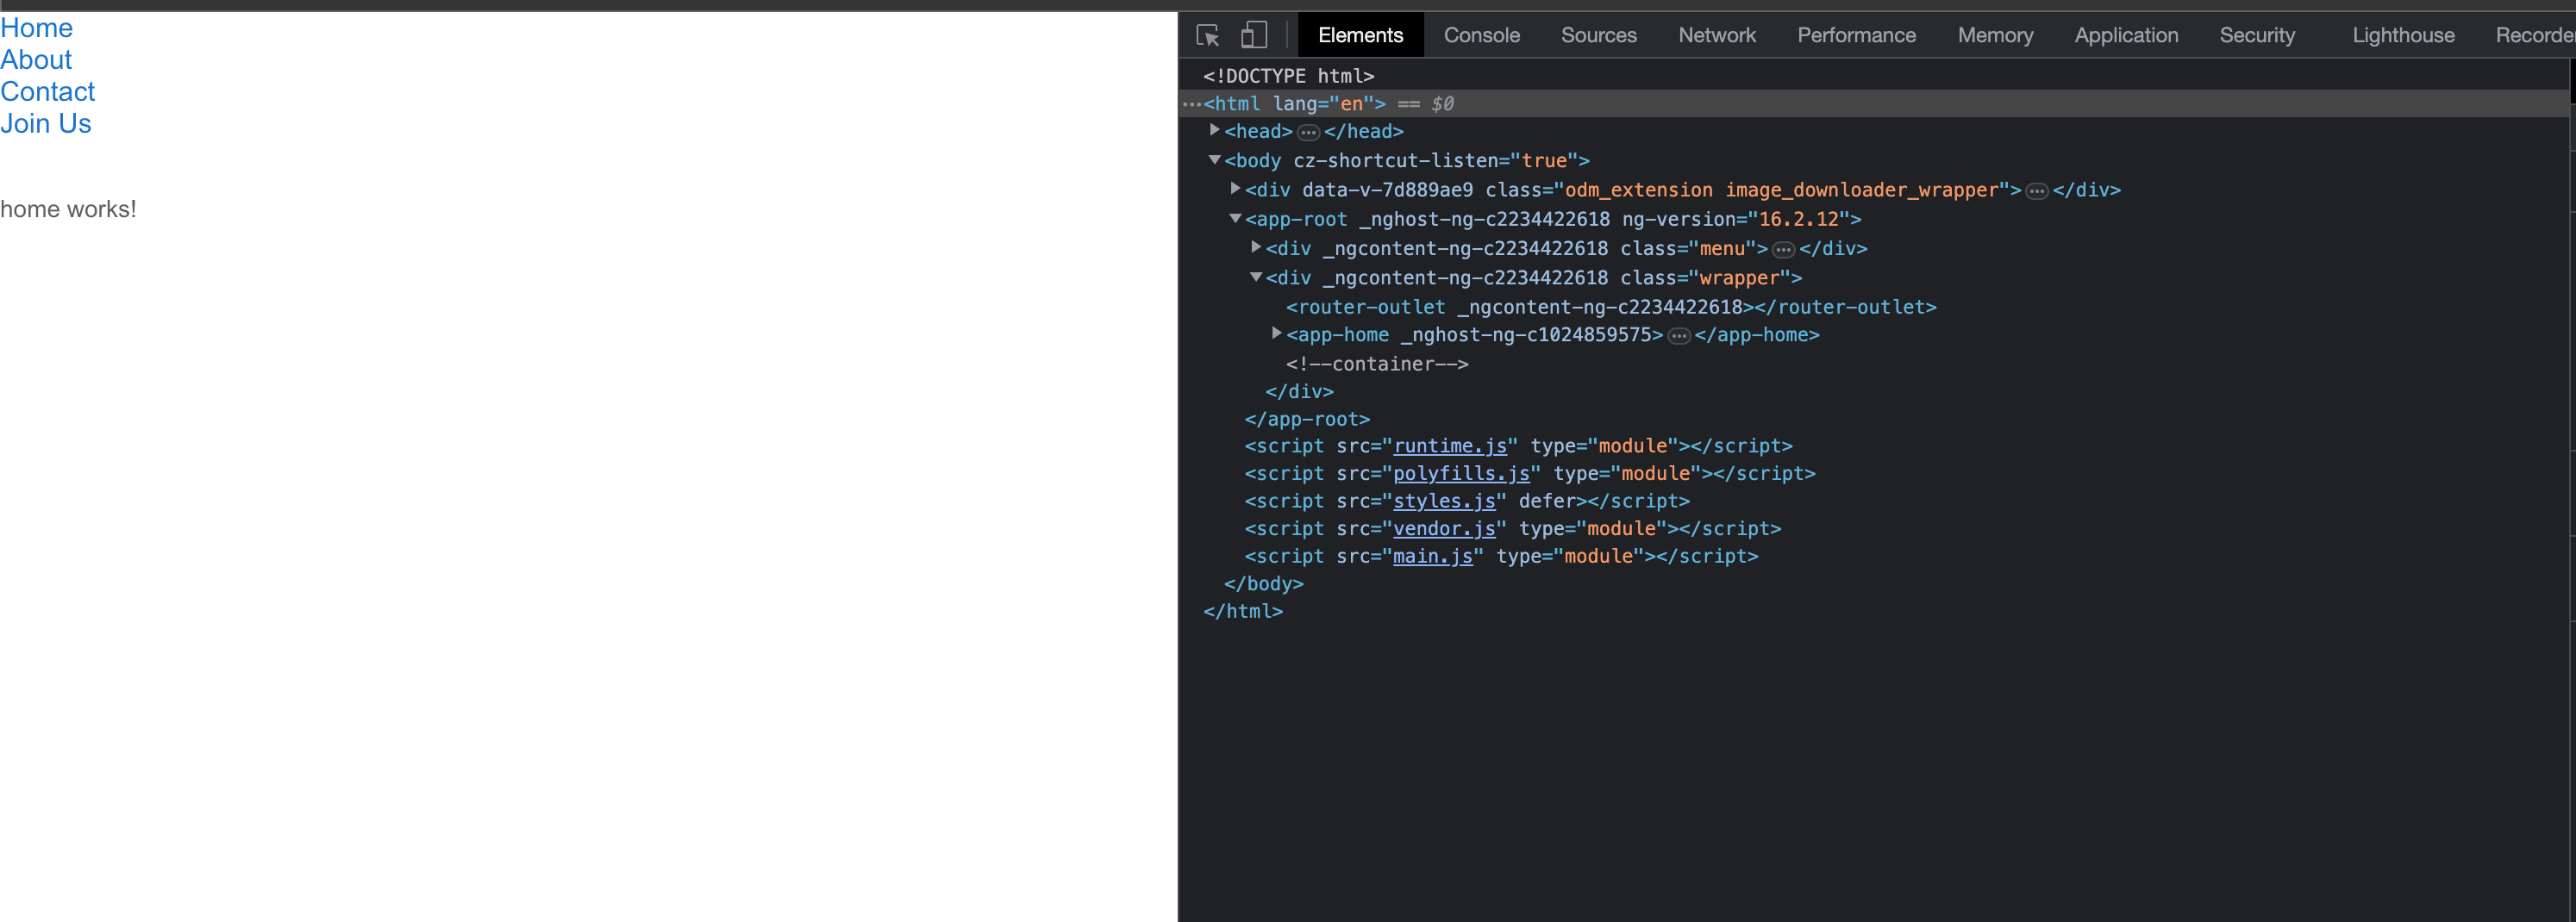Image resolution: width=2576 pixels, height=922 pixels.
Task: Follow the Contact link on the page
Action: pos(47,92)
